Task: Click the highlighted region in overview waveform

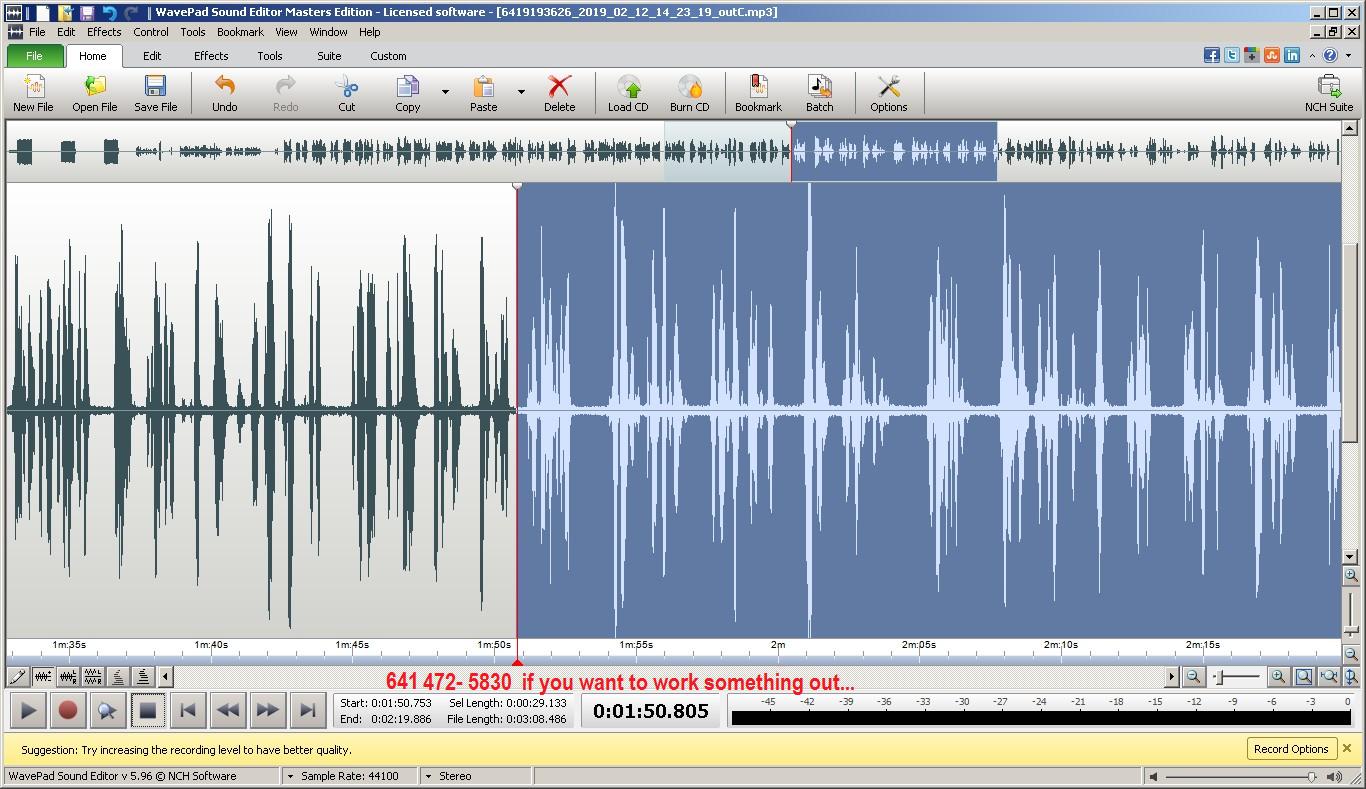Action: 894,151
